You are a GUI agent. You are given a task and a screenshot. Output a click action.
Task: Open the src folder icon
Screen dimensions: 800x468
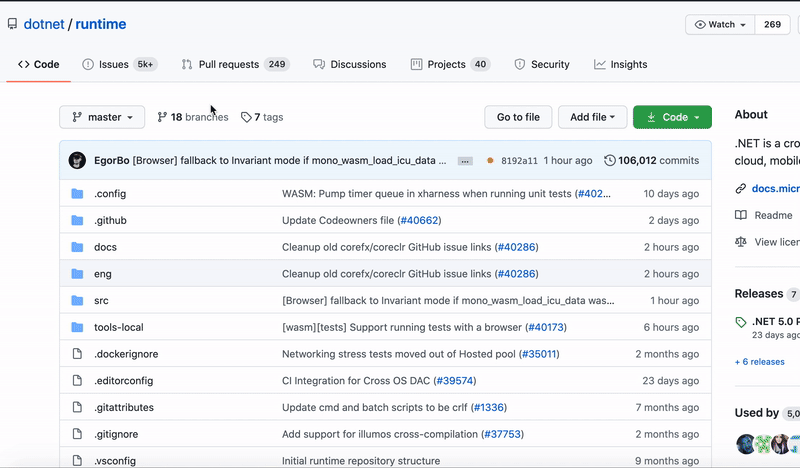click(77, 300)
